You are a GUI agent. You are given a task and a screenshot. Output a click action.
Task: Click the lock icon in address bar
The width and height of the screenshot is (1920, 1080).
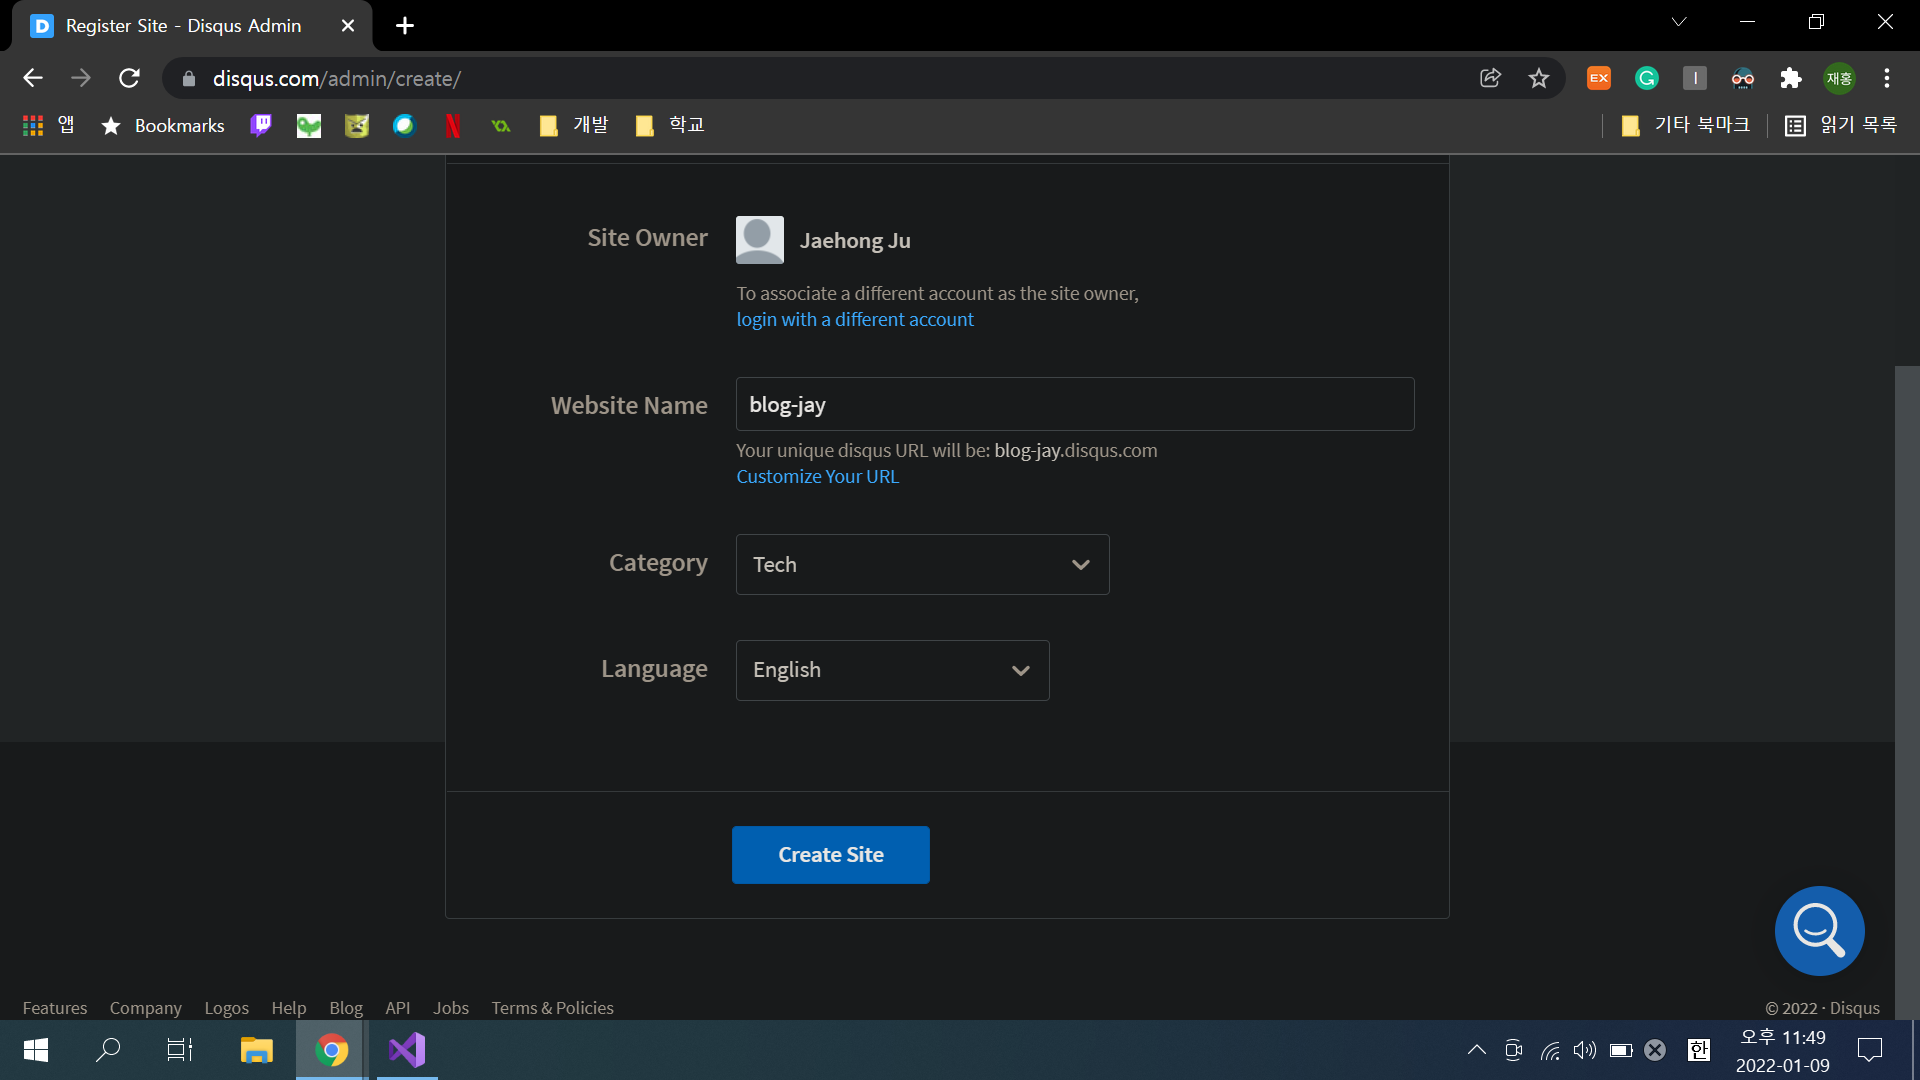point(189,78)
